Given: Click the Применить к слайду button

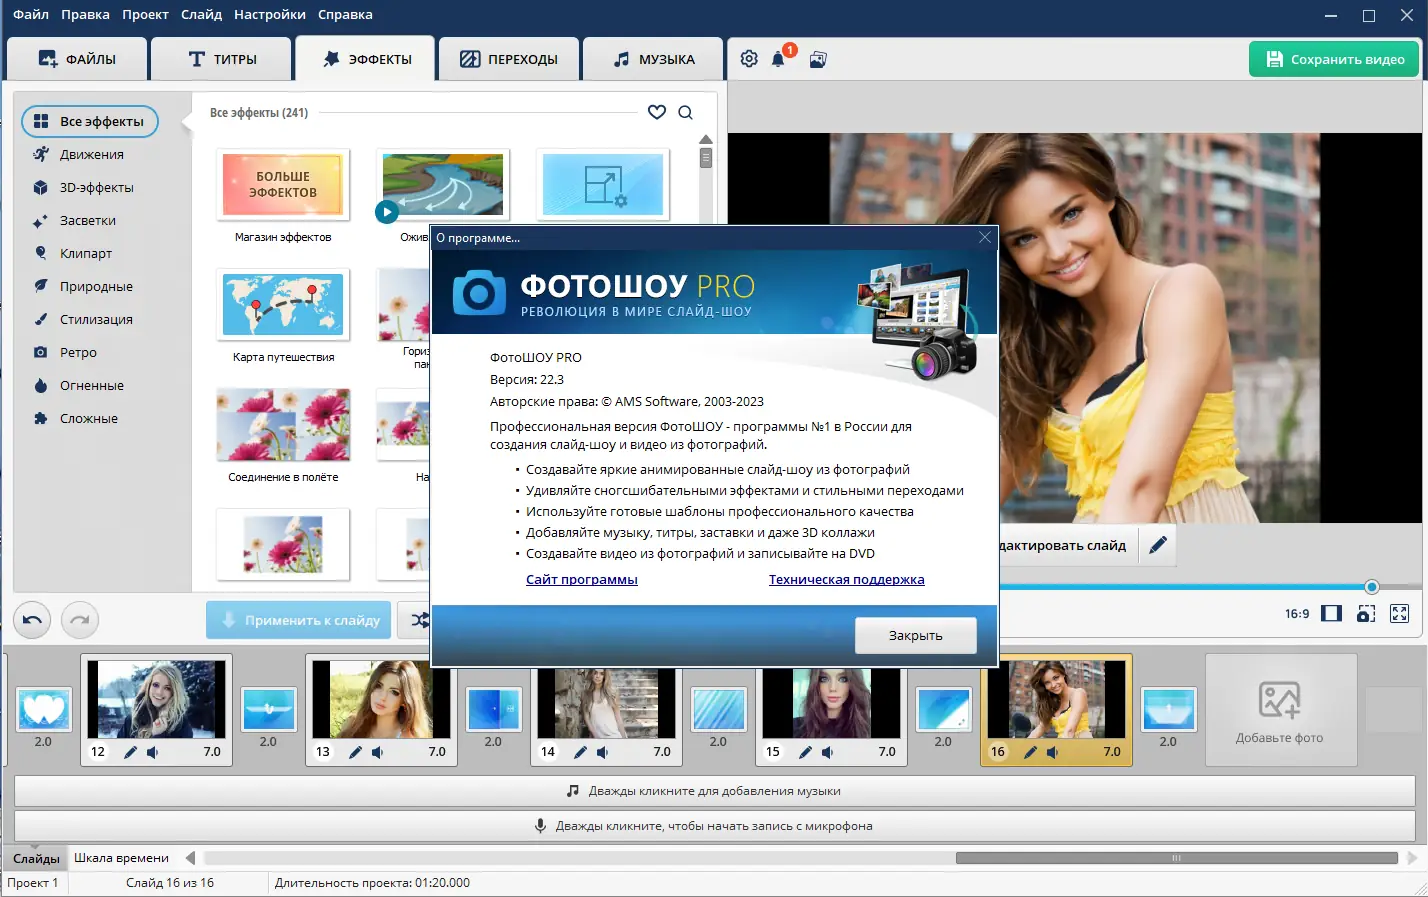Looking at the screenshot, I should 300,620.
